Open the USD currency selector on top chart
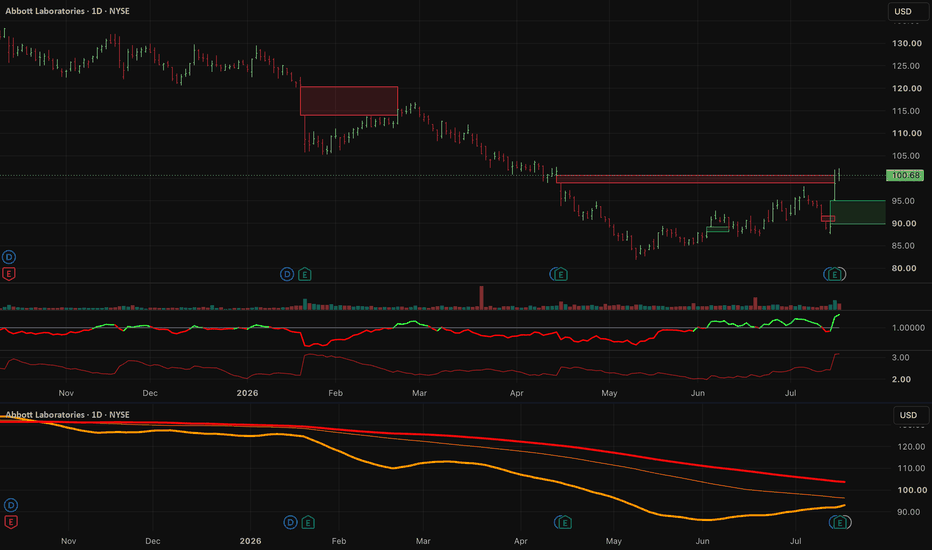932x550 pixels. click(x=908, y=11)
